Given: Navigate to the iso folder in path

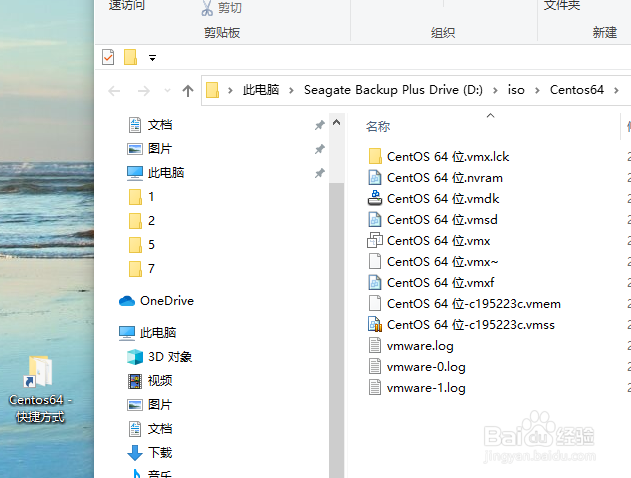Looking at the screenshot, I should (x=516, y=90).
